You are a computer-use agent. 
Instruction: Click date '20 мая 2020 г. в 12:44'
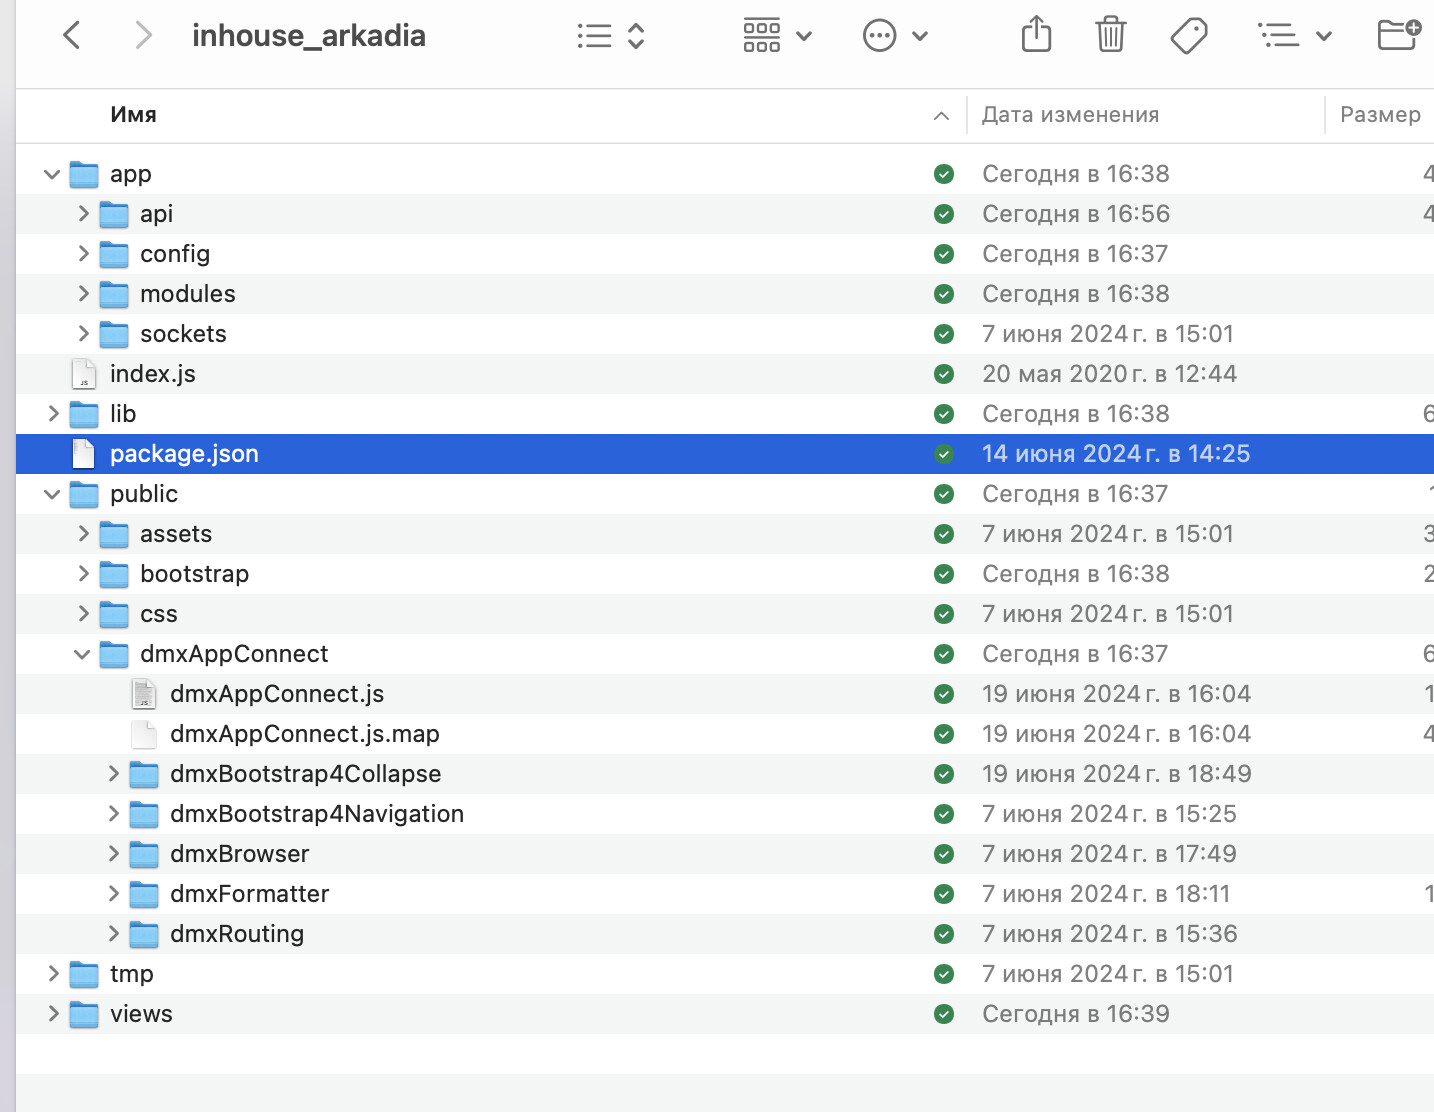(x=1110, y=374)
